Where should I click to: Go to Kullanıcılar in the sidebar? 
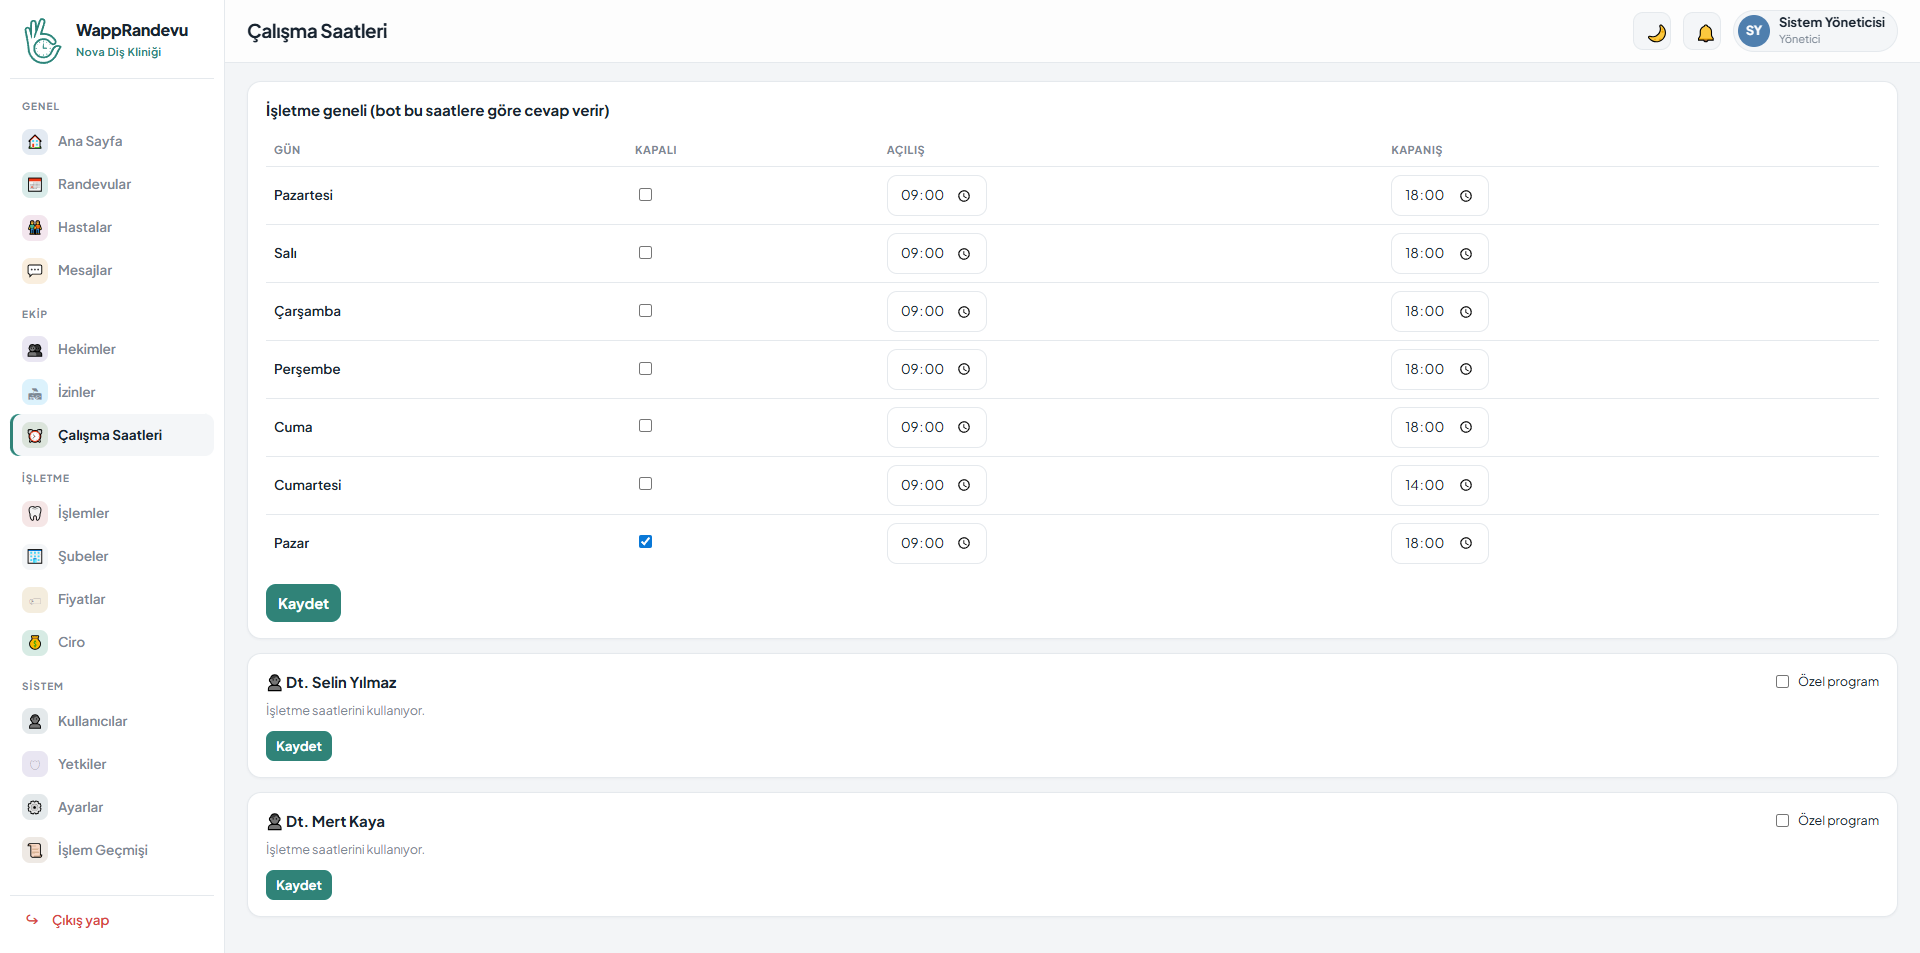coord(112,721)
